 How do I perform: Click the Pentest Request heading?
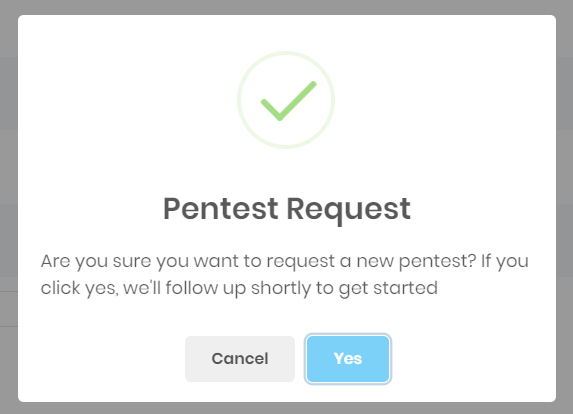(287, 209)
